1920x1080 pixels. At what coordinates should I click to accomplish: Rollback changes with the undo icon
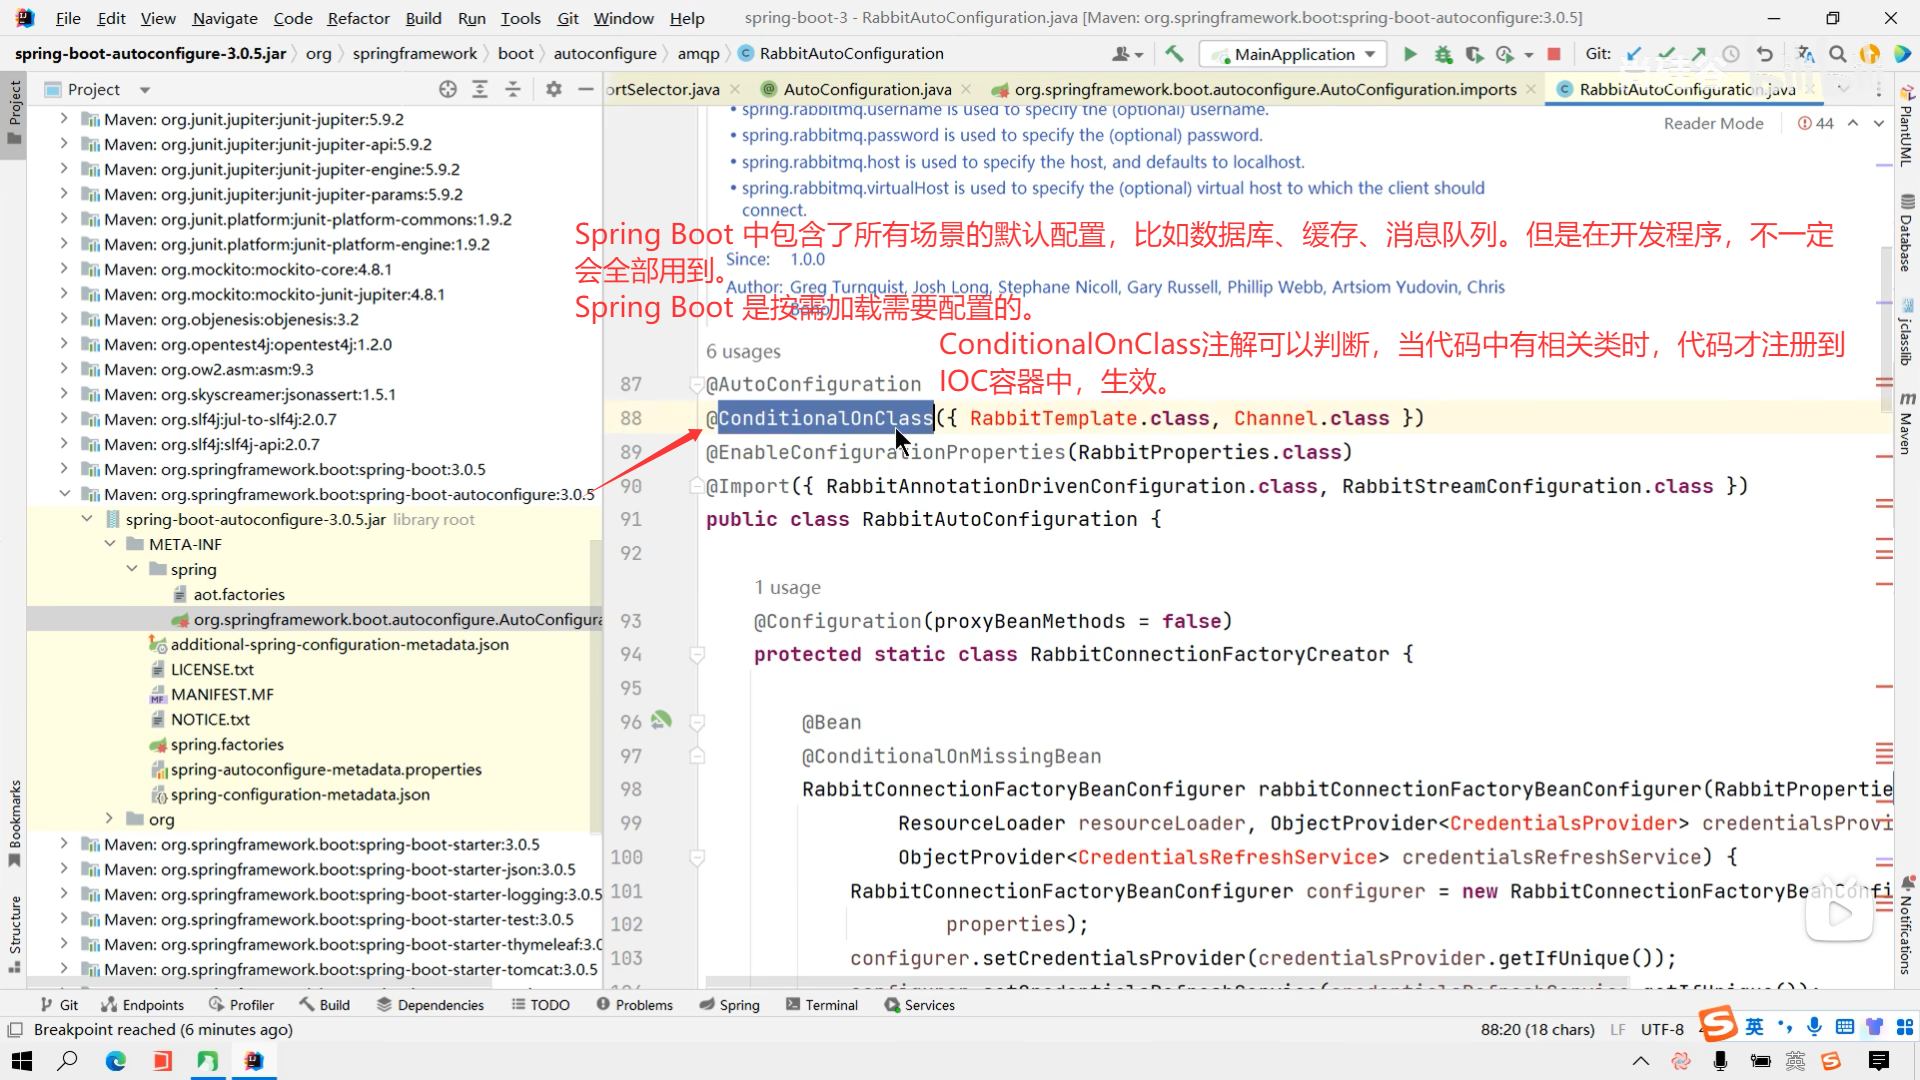tap(1765, 54)
